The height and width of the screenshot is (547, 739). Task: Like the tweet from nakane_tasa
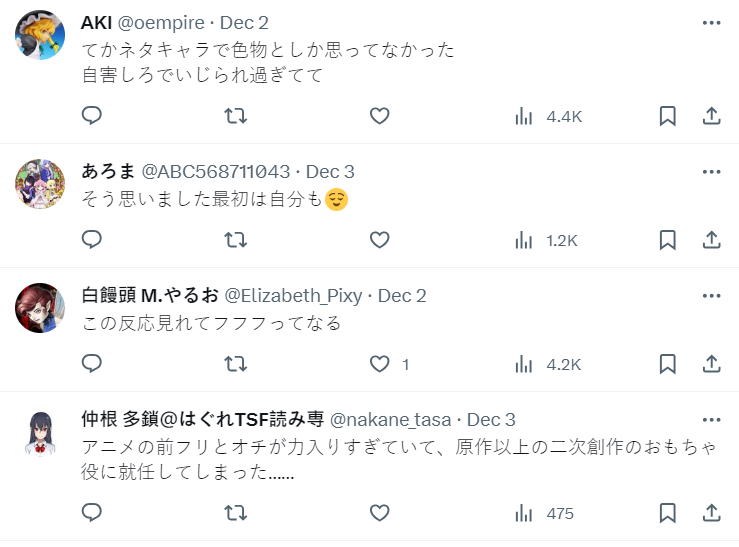379,513
